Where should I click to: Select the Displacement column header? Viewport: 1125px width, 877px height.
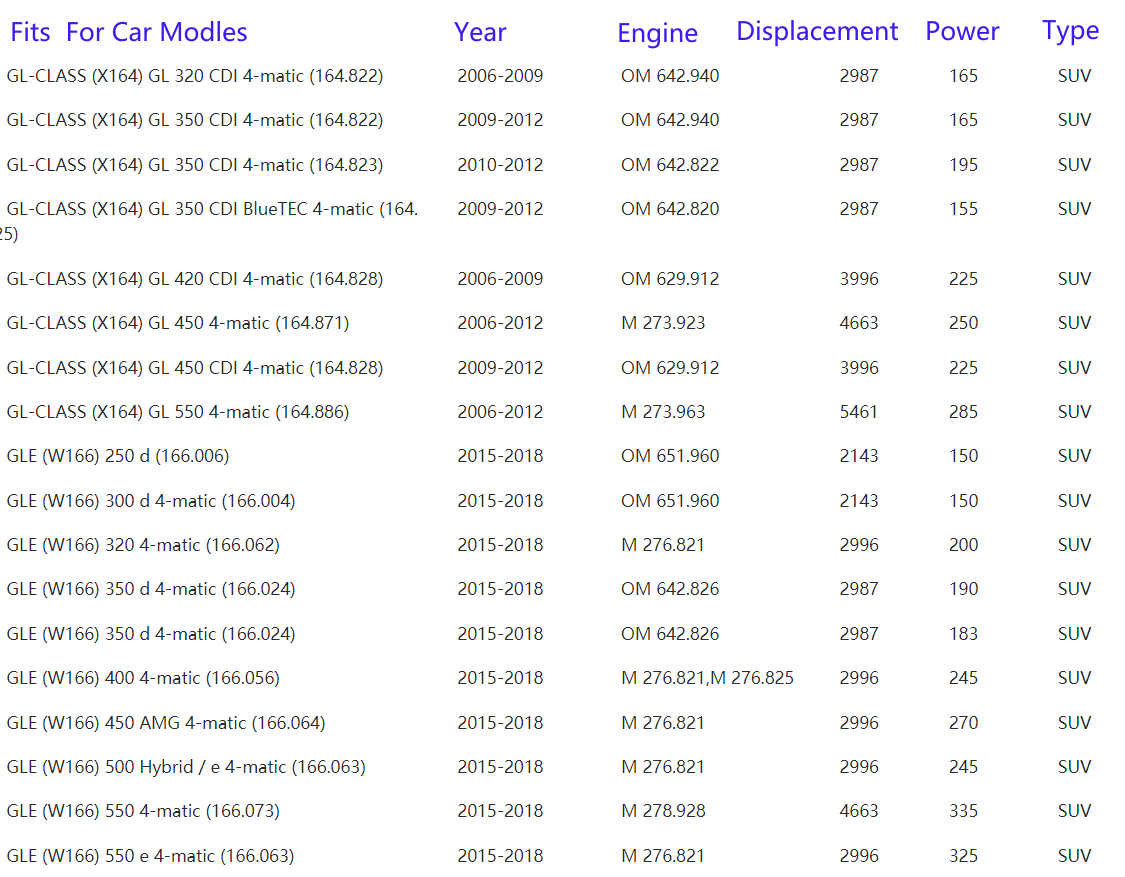point(817,32)
